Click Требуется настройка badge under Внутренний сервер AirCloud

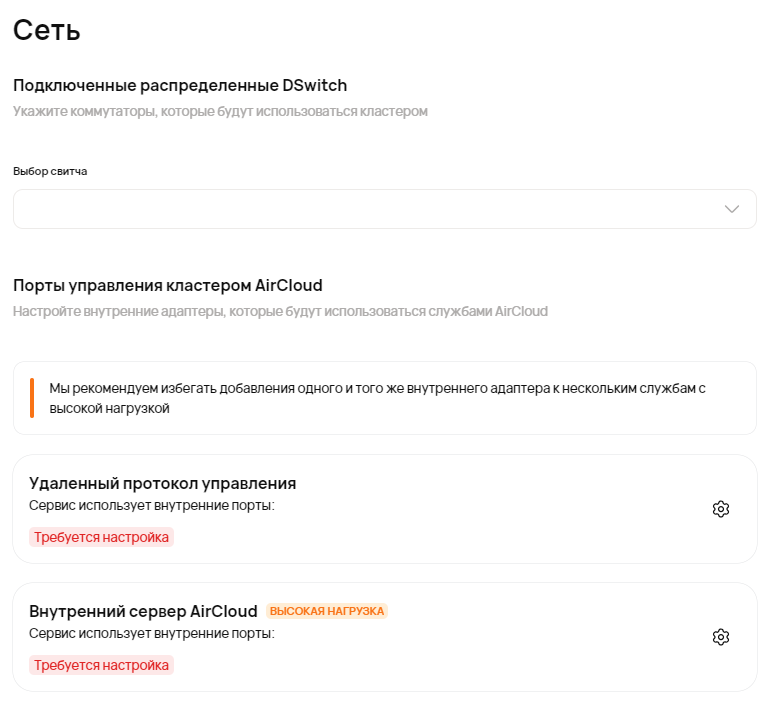click(x=101, y=665)
